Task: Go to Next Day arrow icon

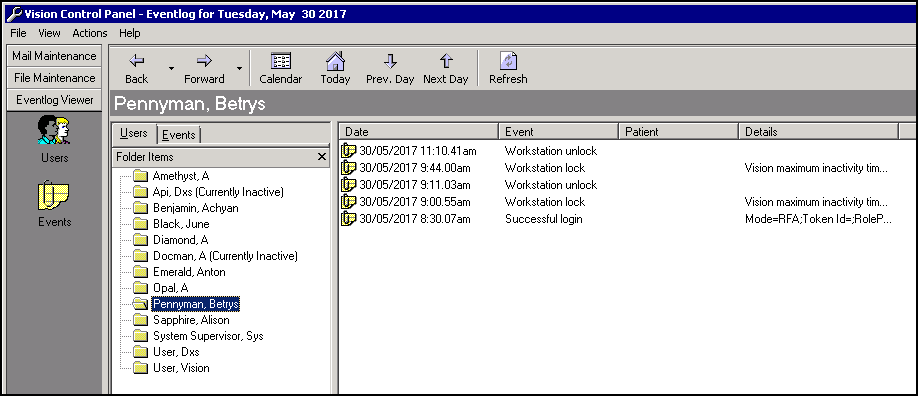Action: pyautogui.click(x=446, y=60)
